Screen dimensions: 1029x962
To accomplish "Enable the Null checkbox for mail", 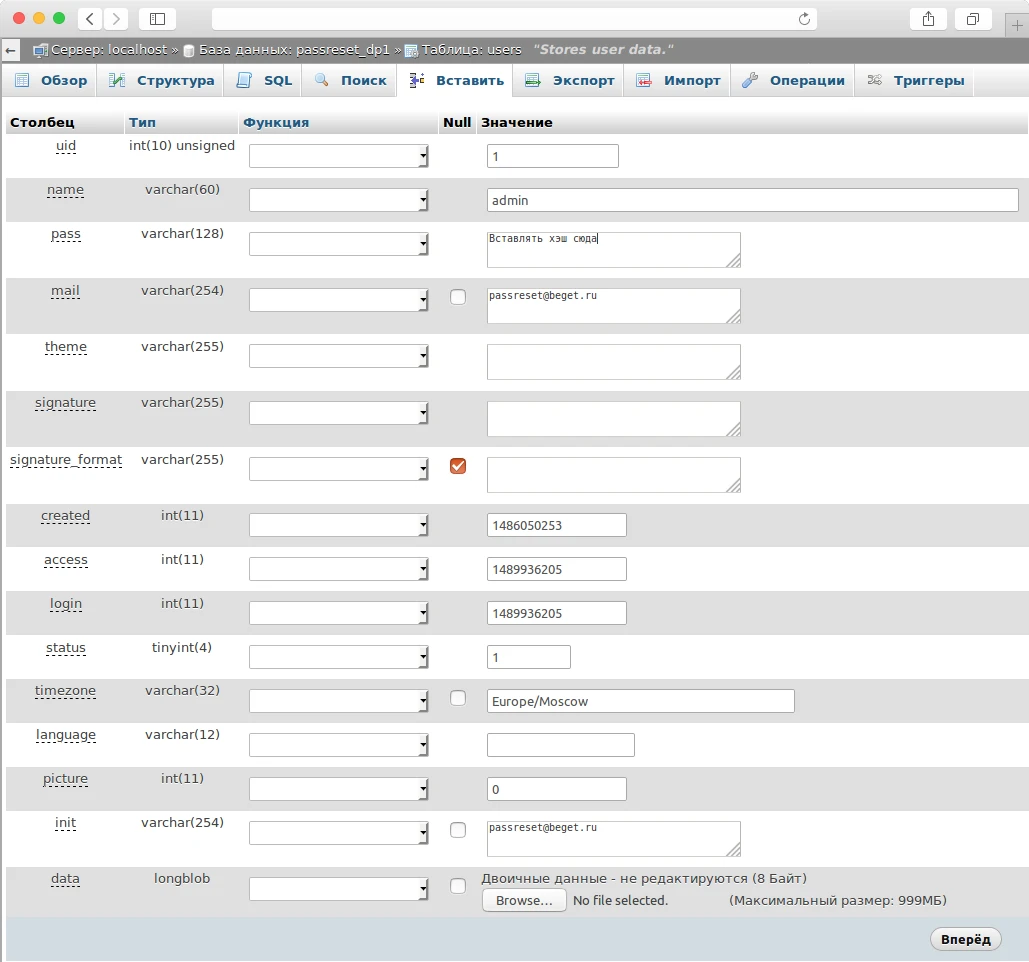I will pyautogui.click(x=458, y=297).
